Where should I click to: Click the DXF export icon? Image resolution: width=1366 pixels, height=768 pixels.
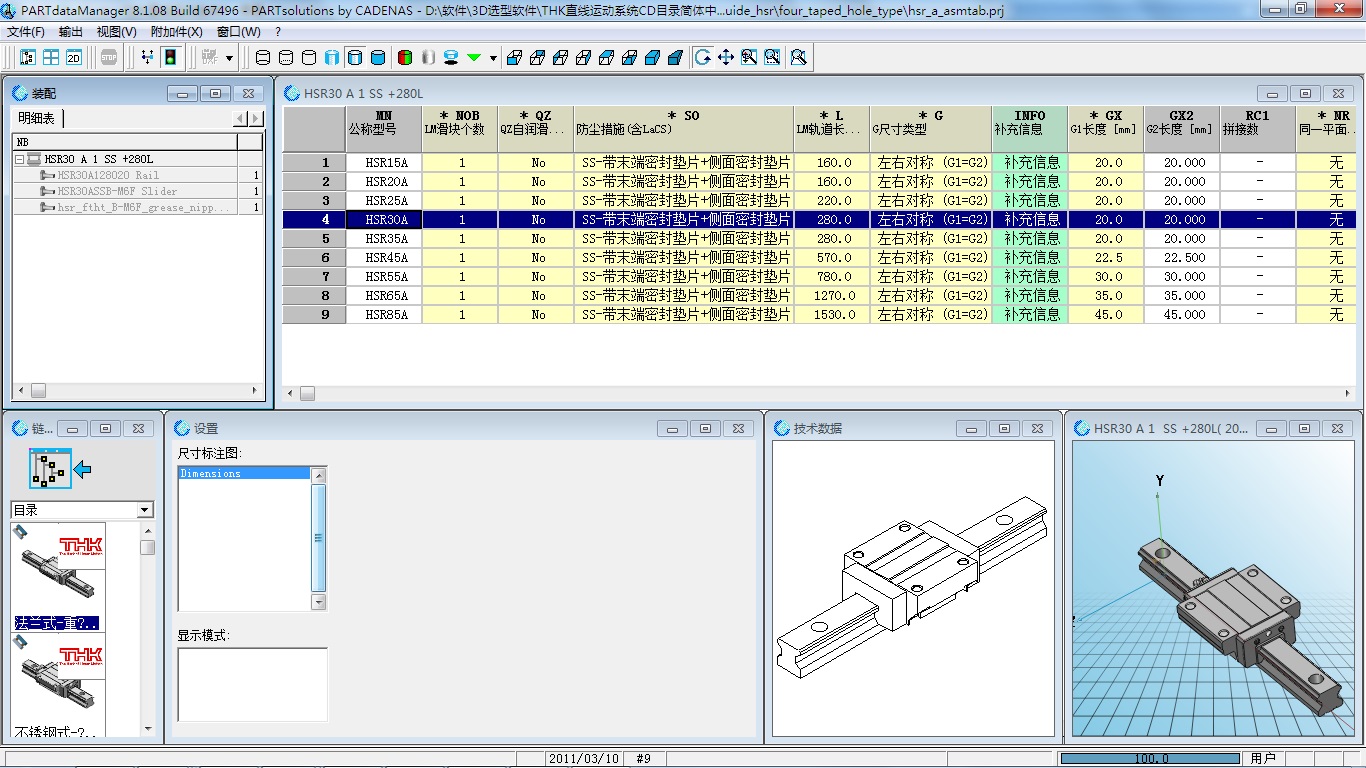(x=209, y=58)
